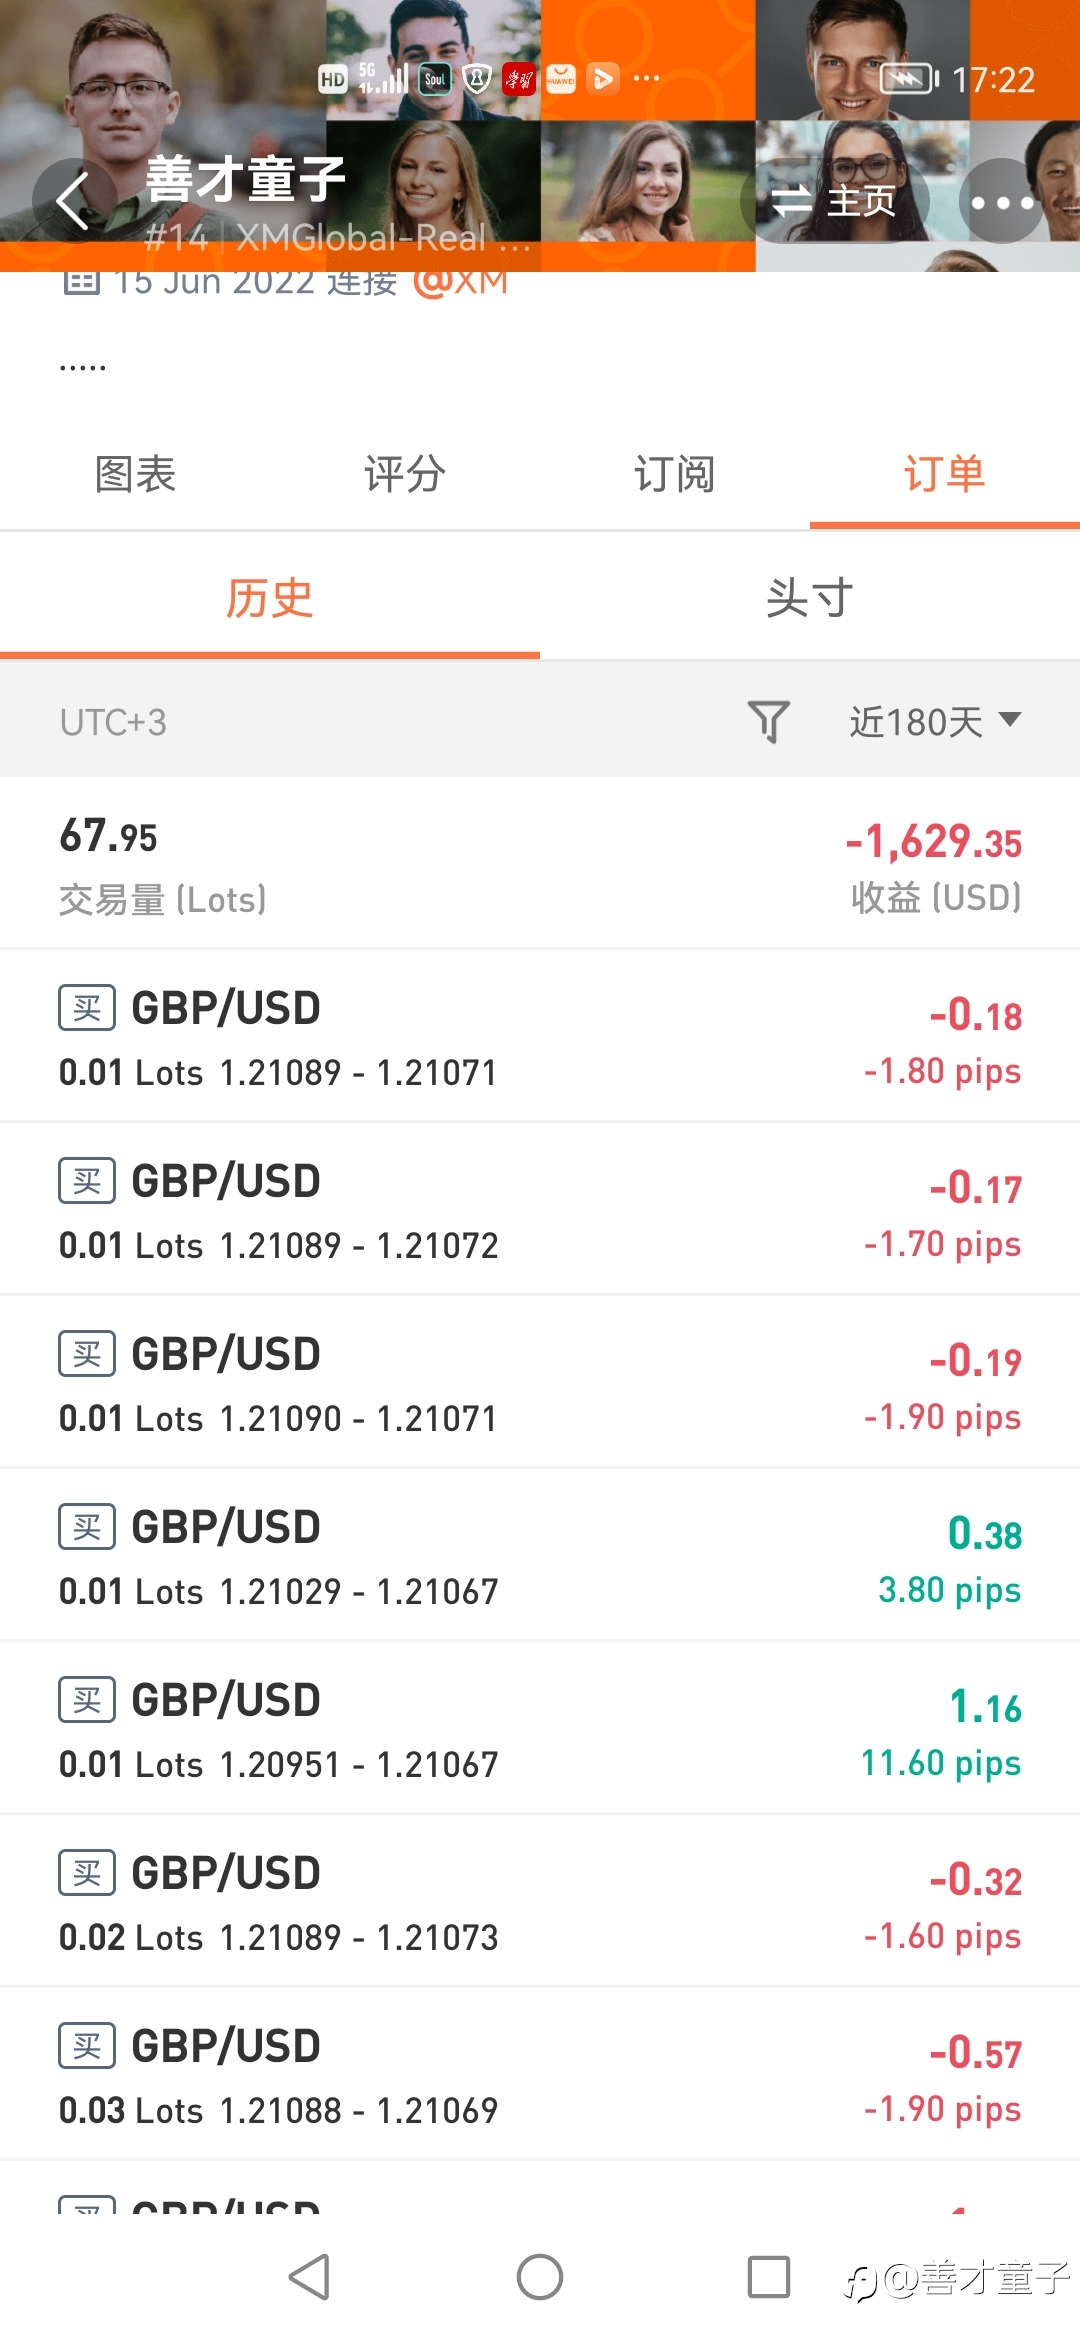Screen dimensions: 1080x2340
Task: Tap the back arrow icon
Action: tap(73, 201)
